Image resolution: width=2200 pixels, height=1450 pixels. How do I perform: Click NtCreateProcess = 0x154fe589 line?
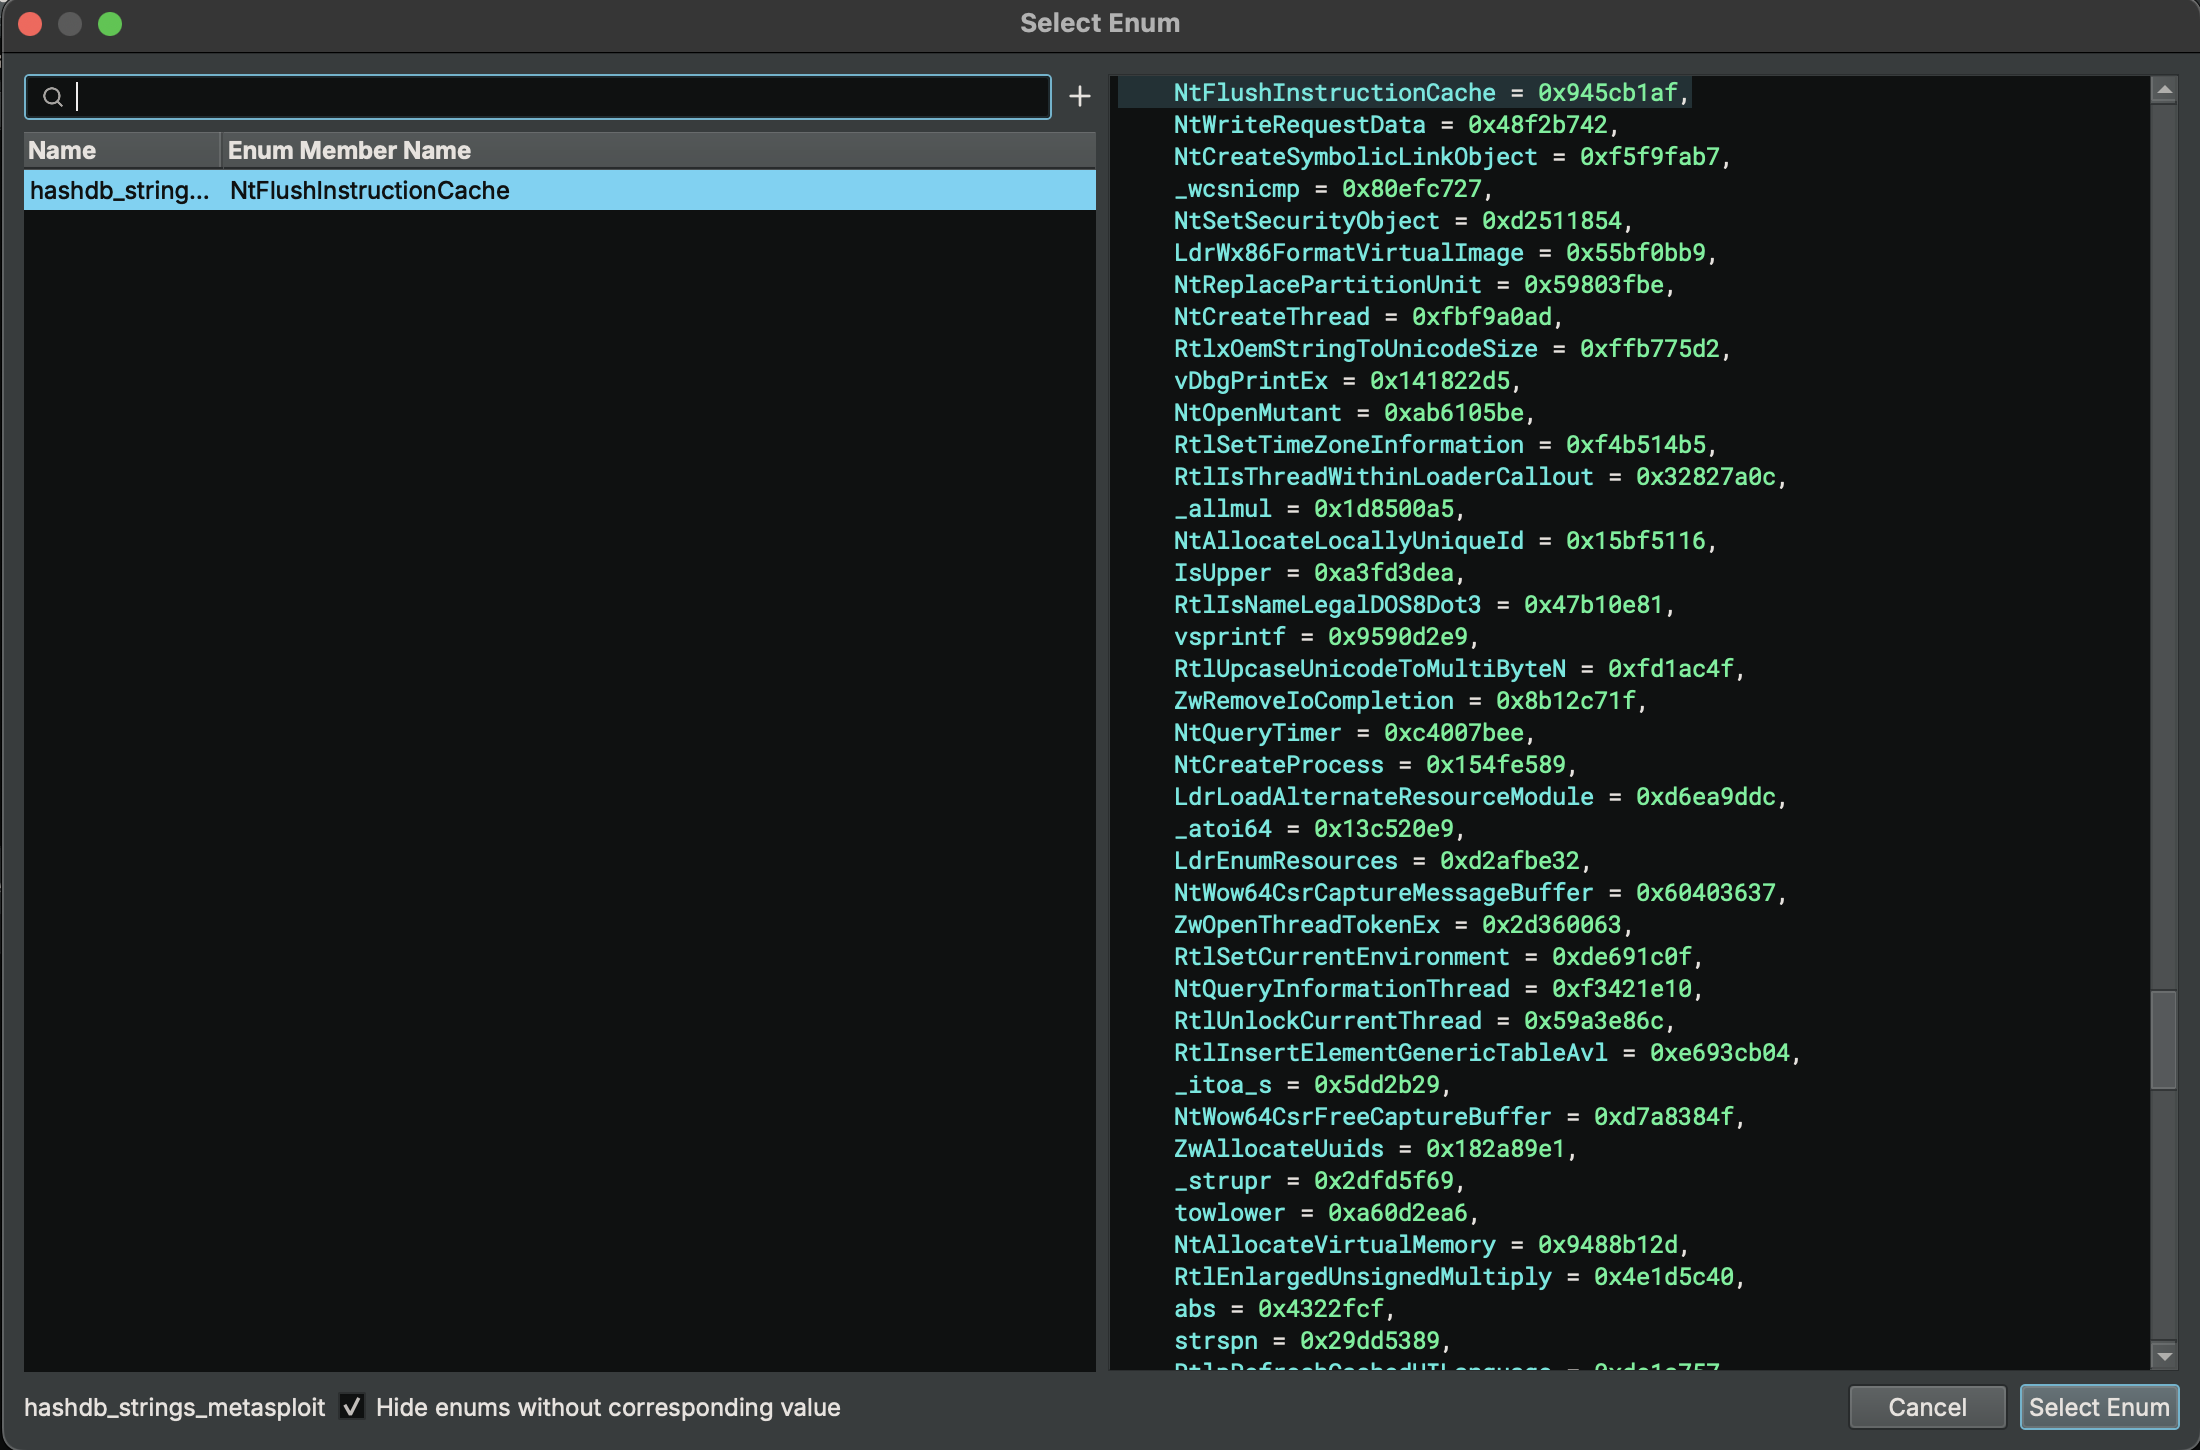[x=1375, y=764]
